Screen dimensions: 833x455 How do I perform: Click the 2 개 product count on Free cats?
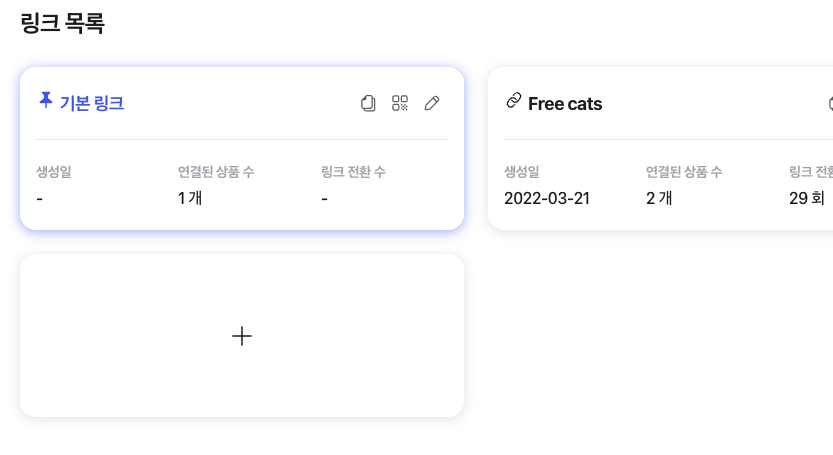[659, 198]
